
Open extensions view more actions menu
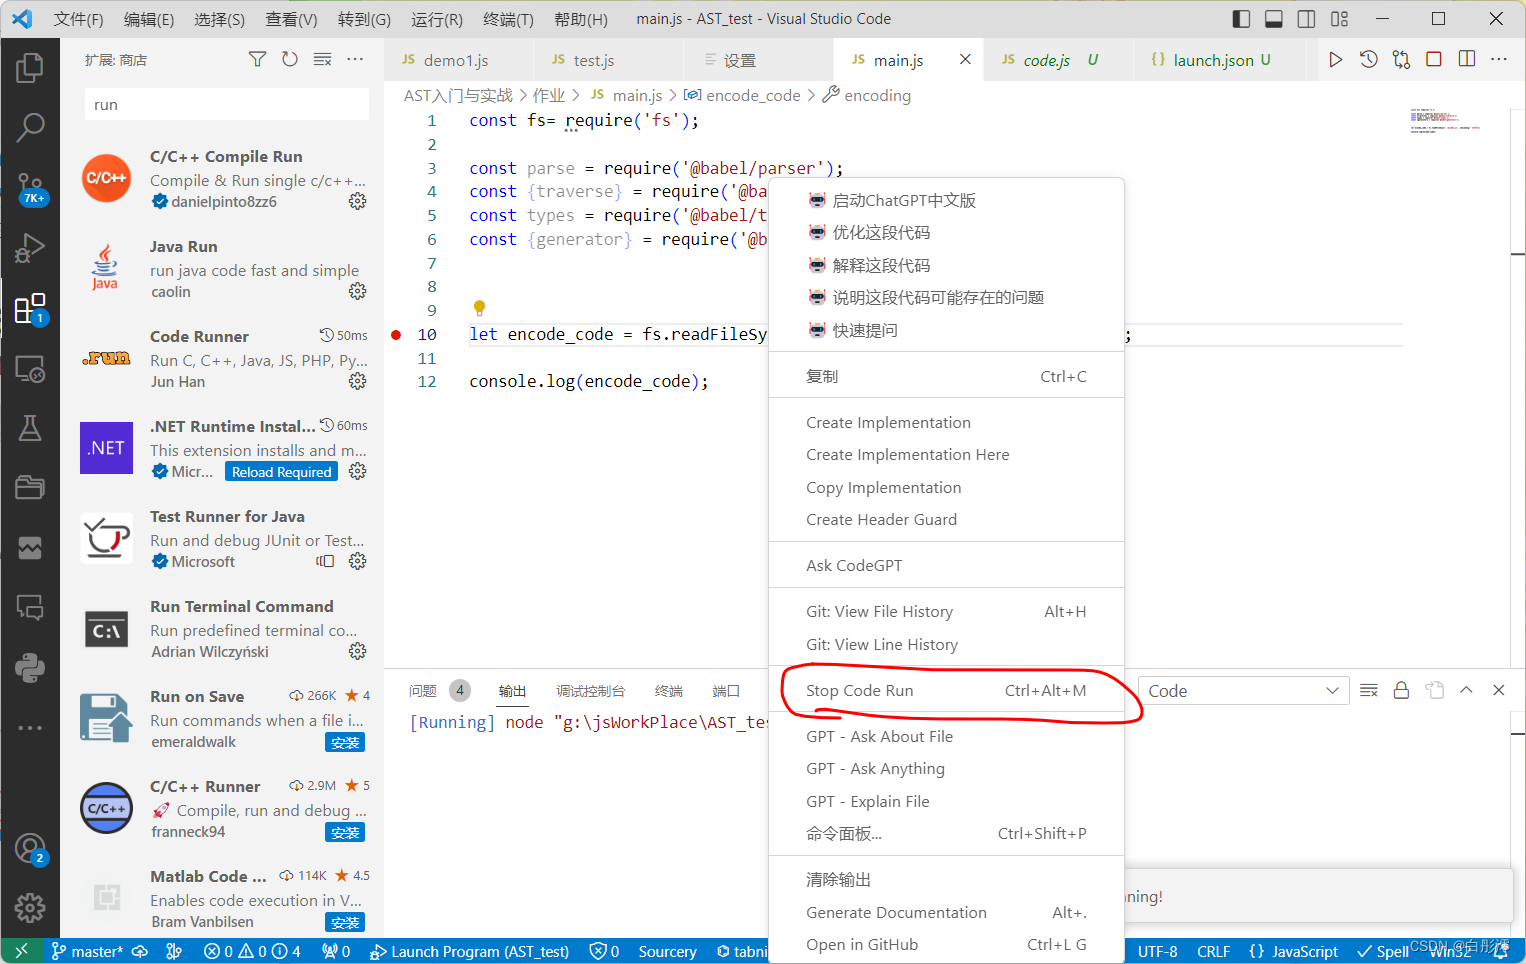pos(355,60)
